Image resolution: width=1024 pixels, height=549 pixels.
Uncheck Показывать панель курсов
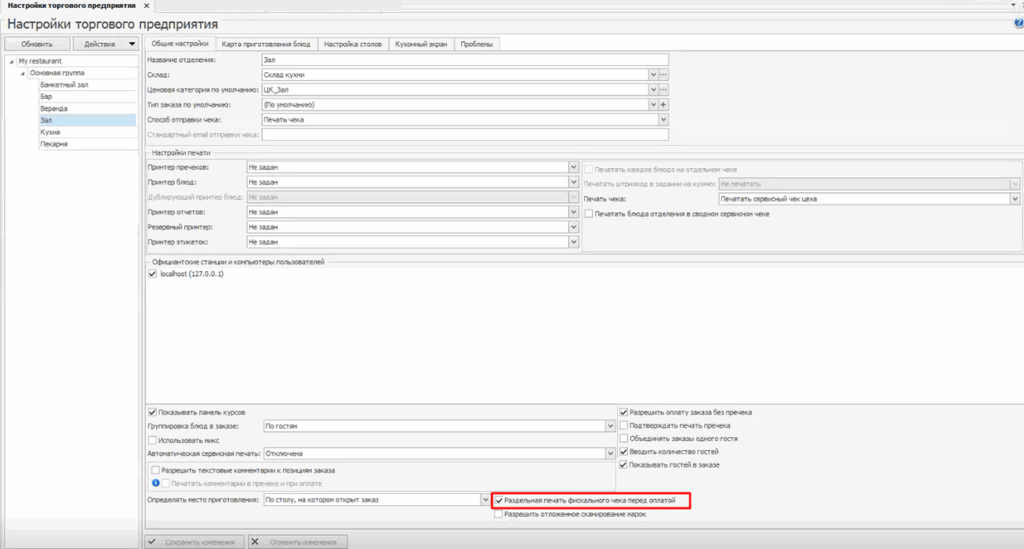[x=152, y=412]
